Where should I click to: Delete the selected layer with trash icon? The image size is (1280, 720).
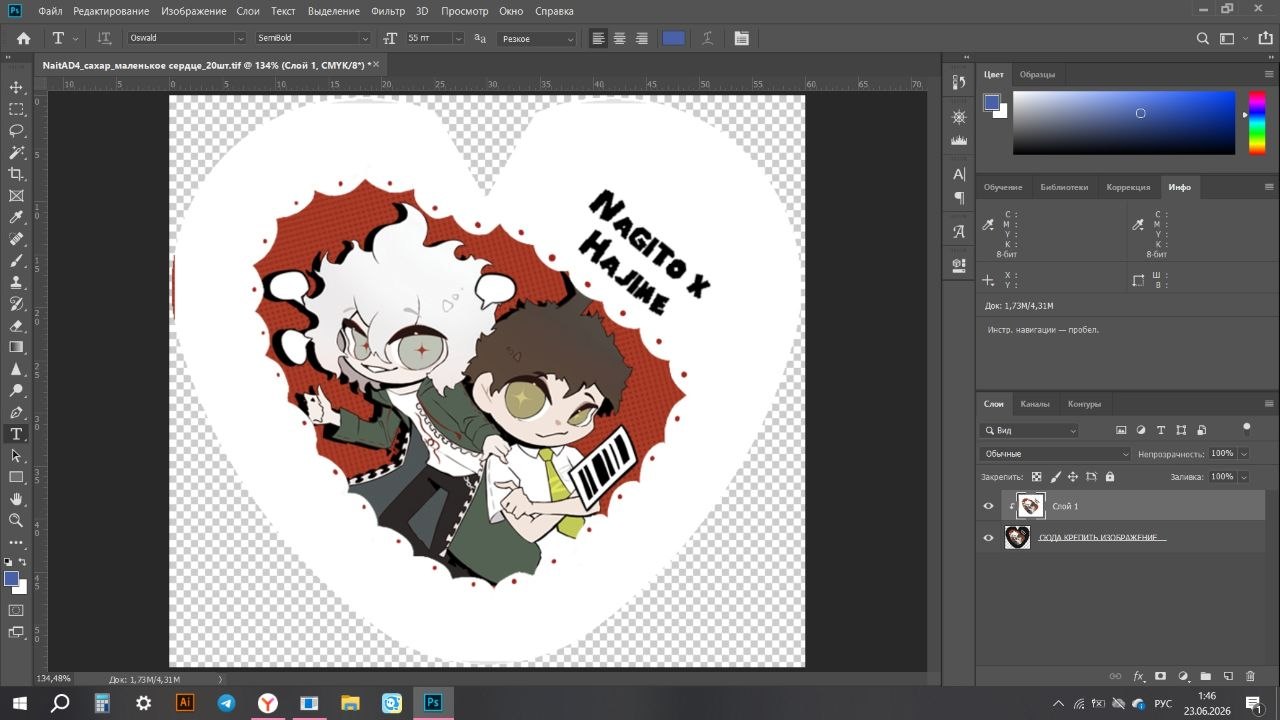[1251, 677]
